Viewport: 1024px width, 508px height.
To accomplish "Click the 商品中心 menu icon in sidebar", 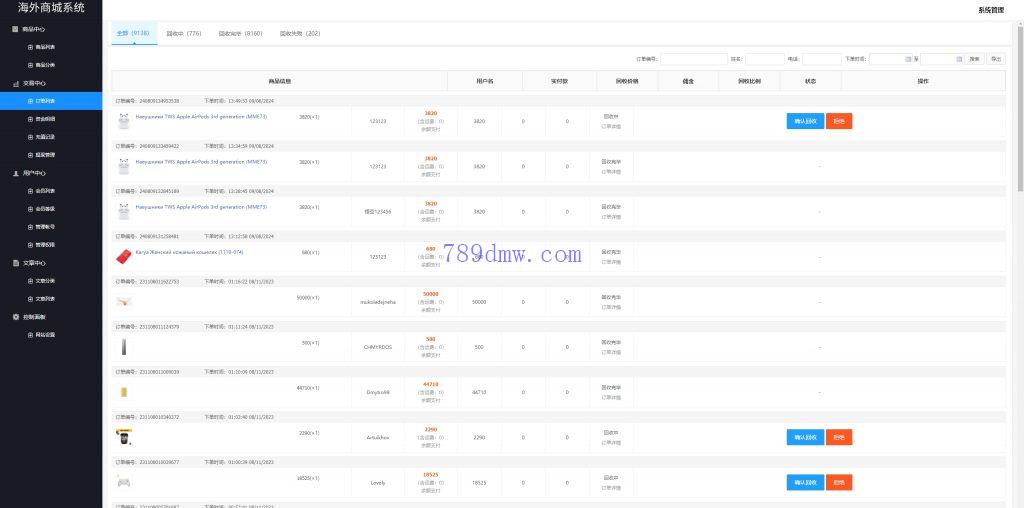I will 15,29.
